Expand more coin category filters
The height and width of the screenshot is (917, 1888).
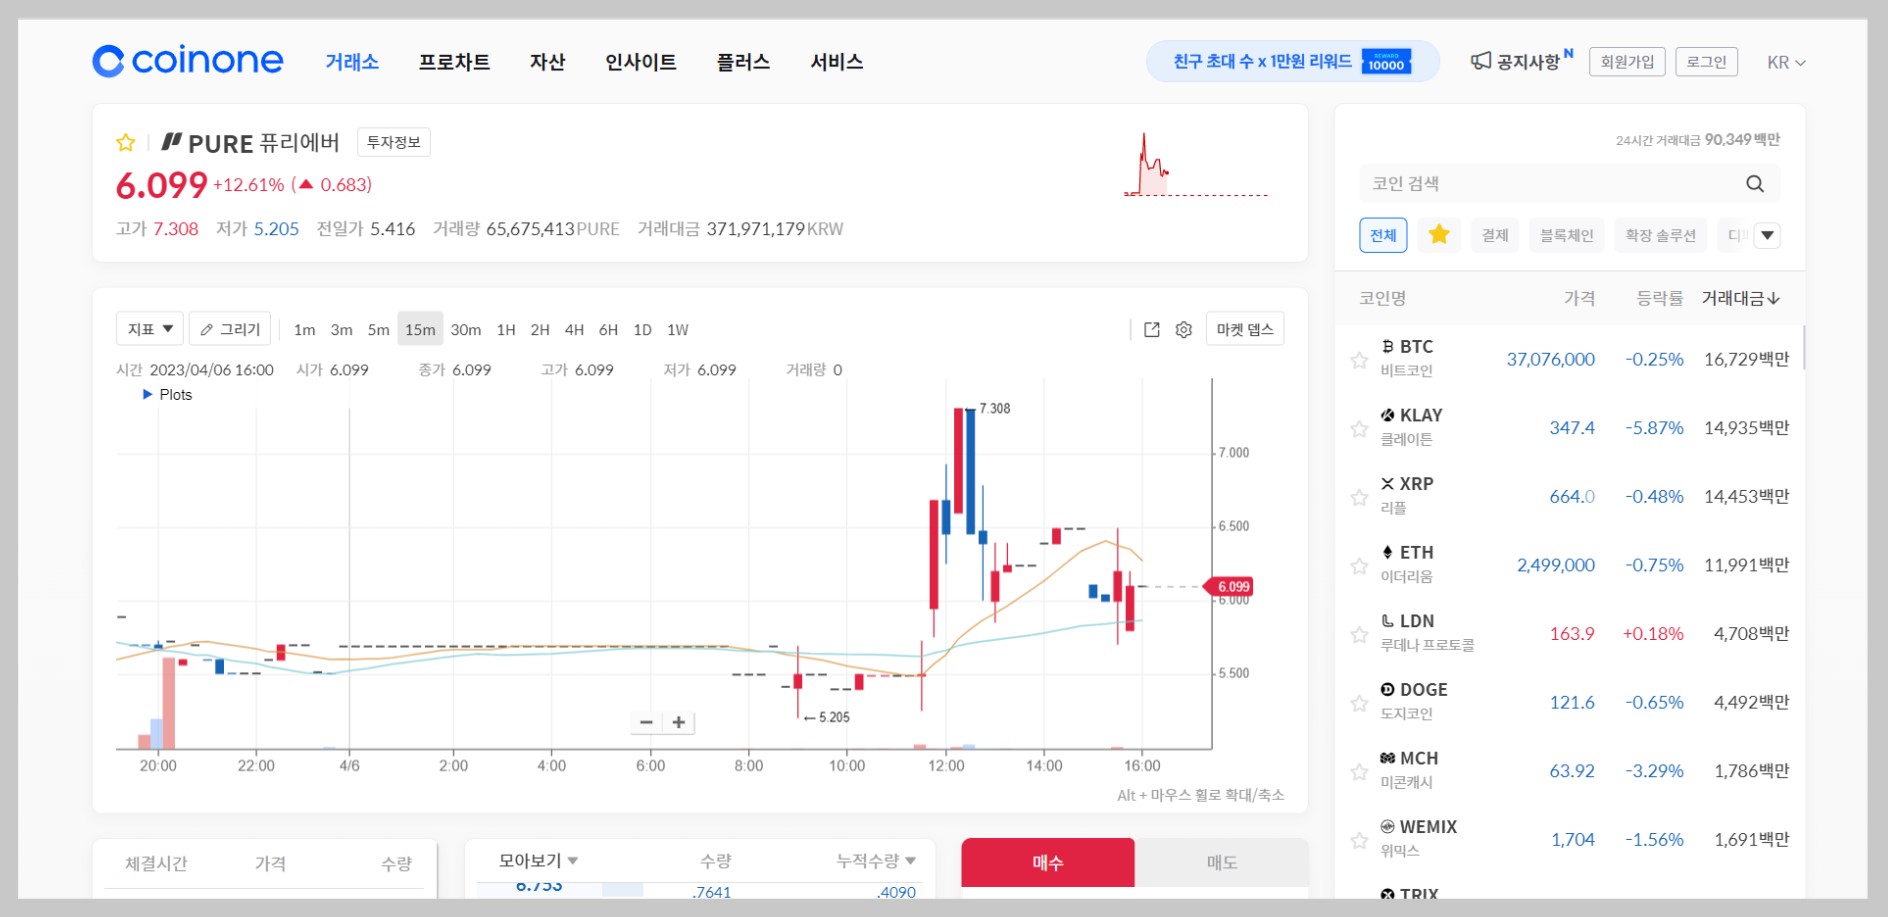[1768, 235]
